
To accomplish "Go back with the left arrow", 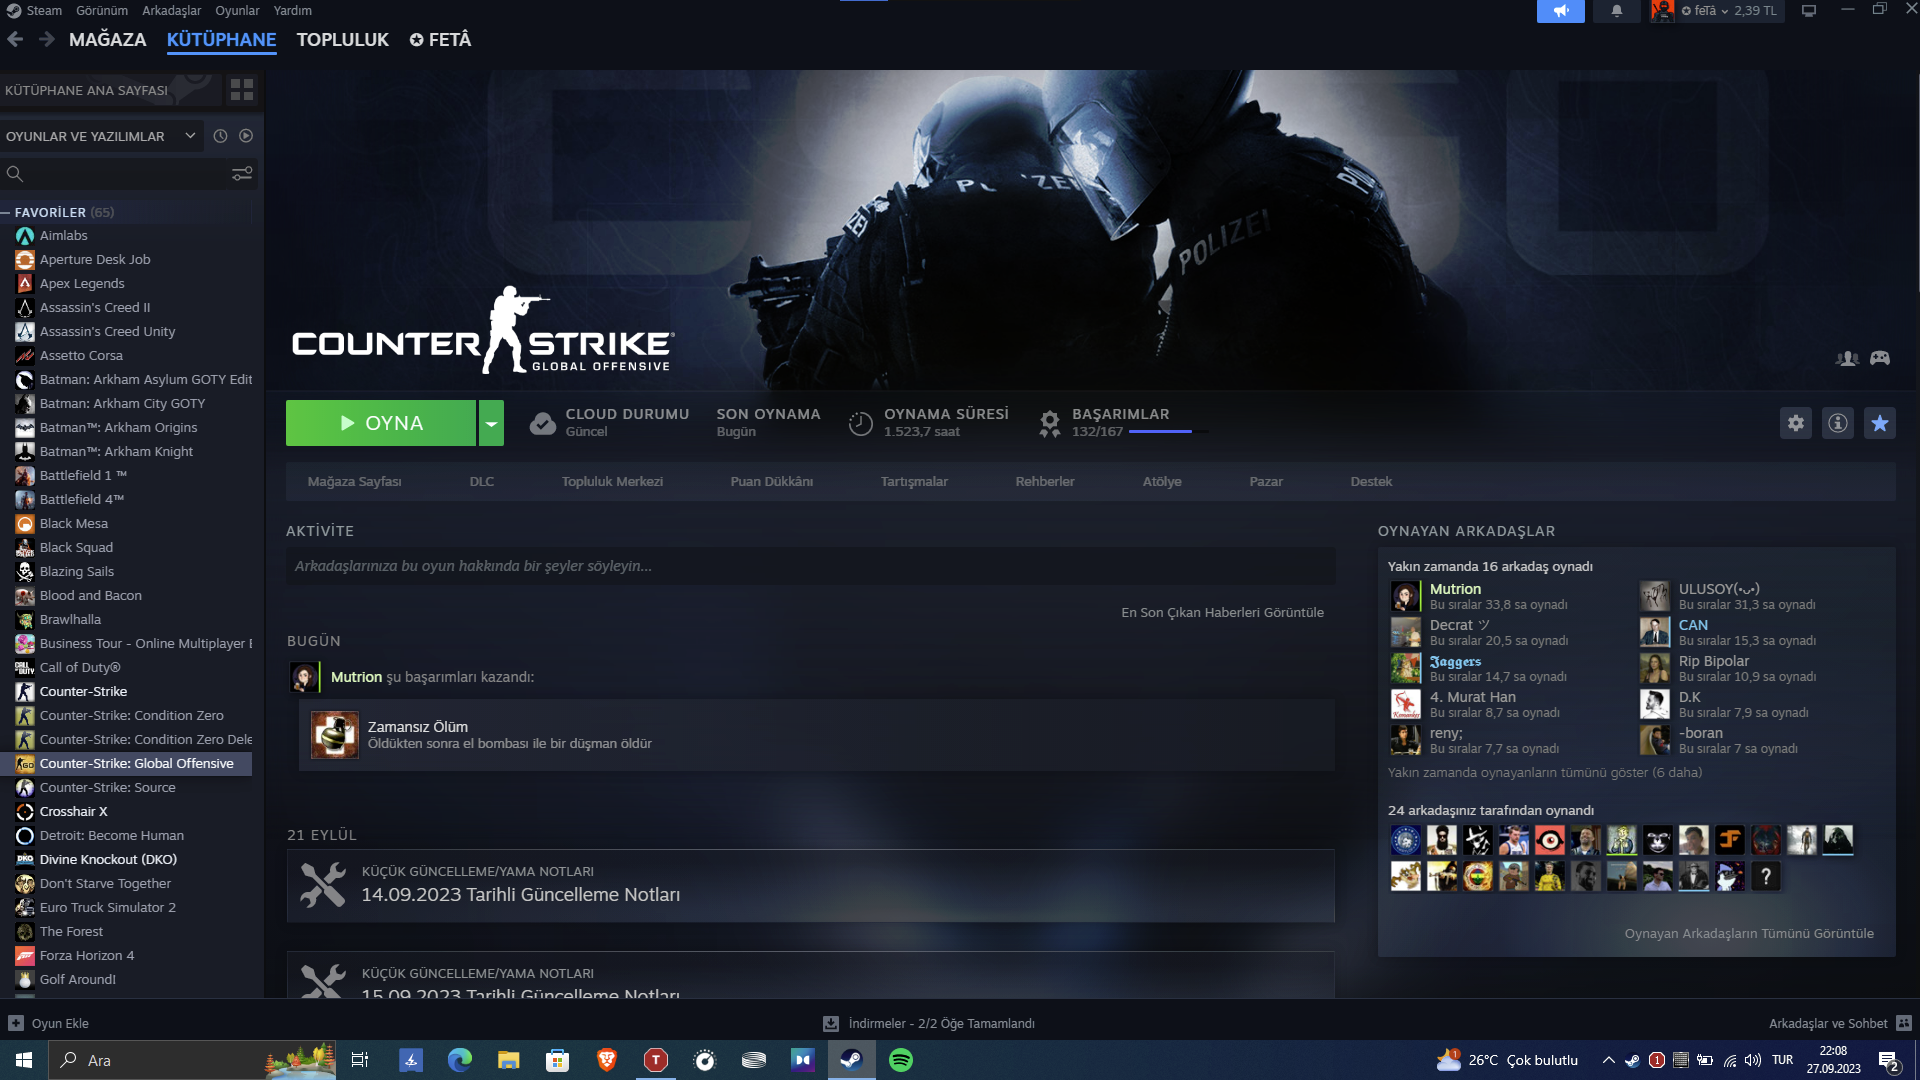I will 15,39.
